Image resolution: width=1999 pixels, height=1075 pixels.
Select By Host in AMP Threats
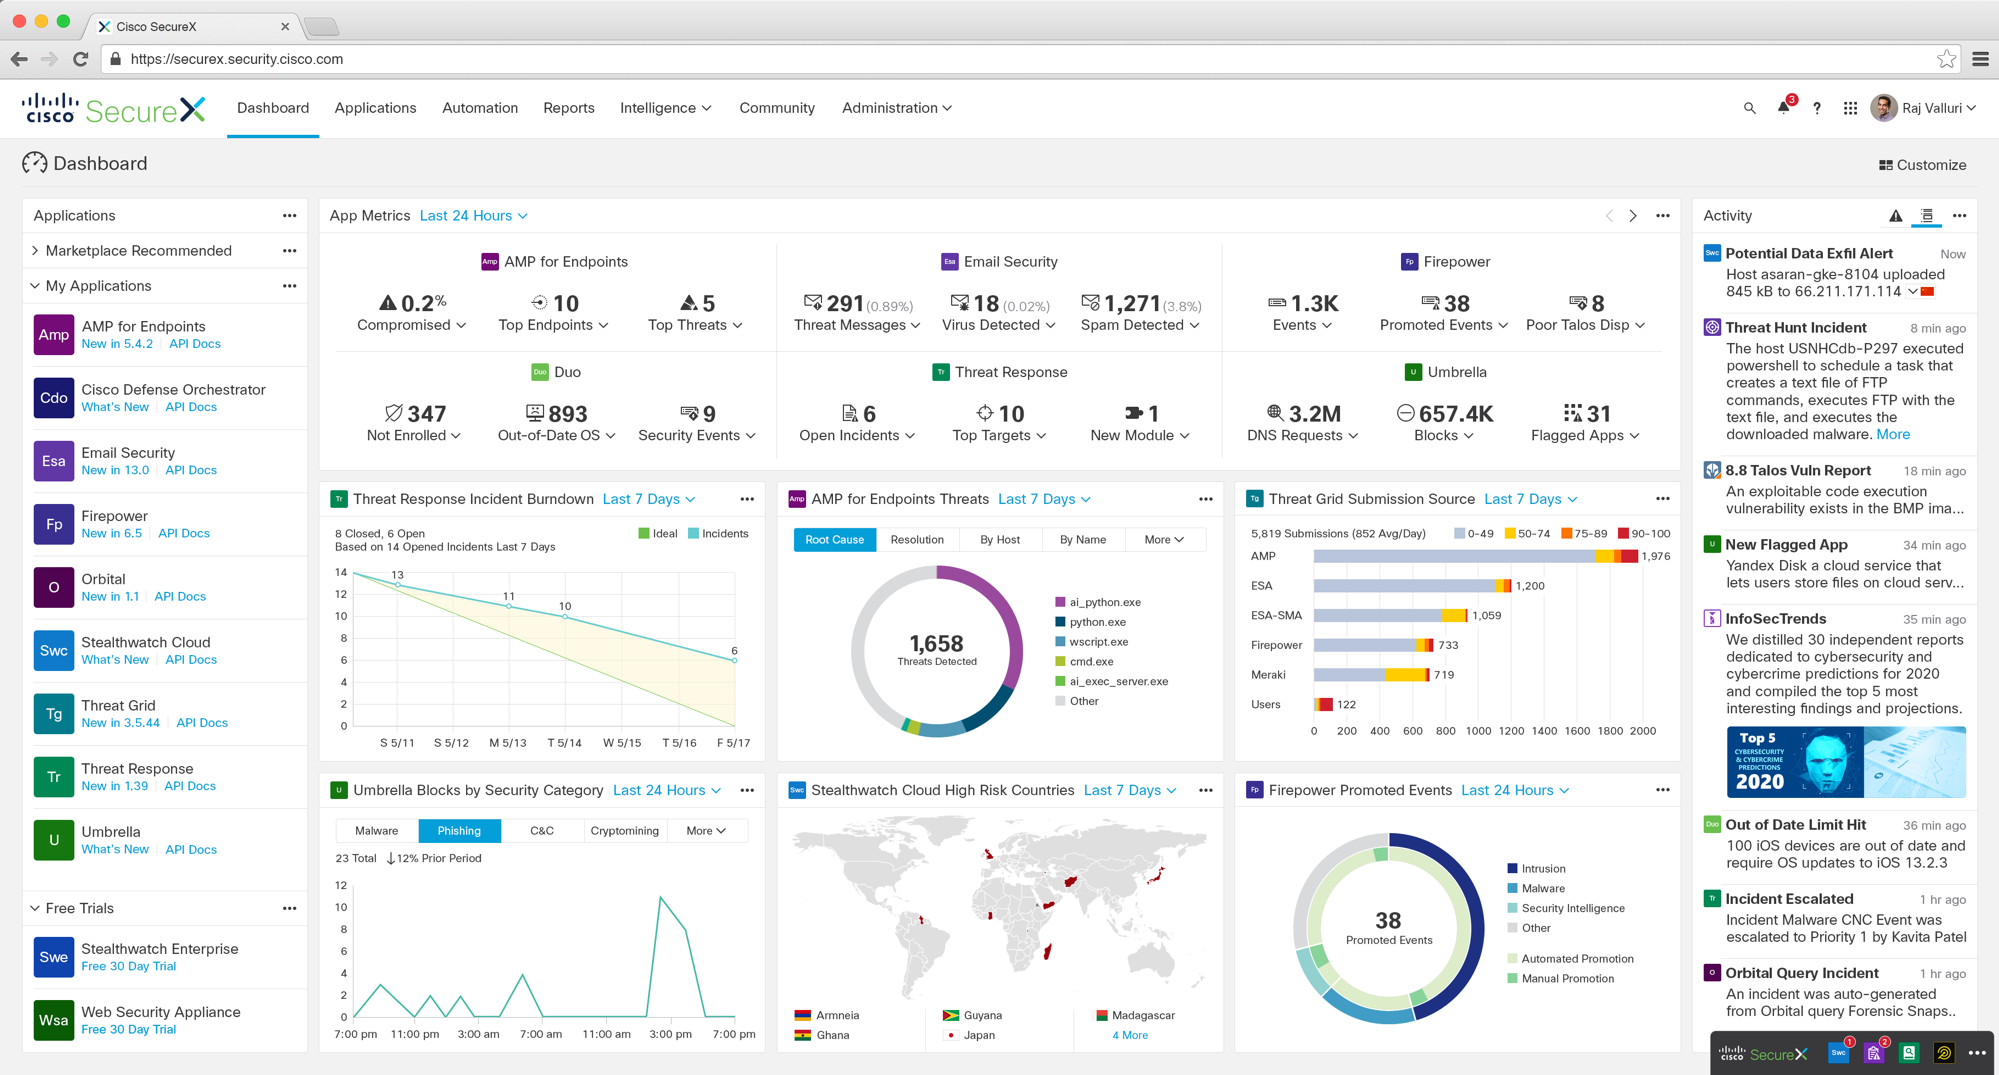[x=999, y=540]
